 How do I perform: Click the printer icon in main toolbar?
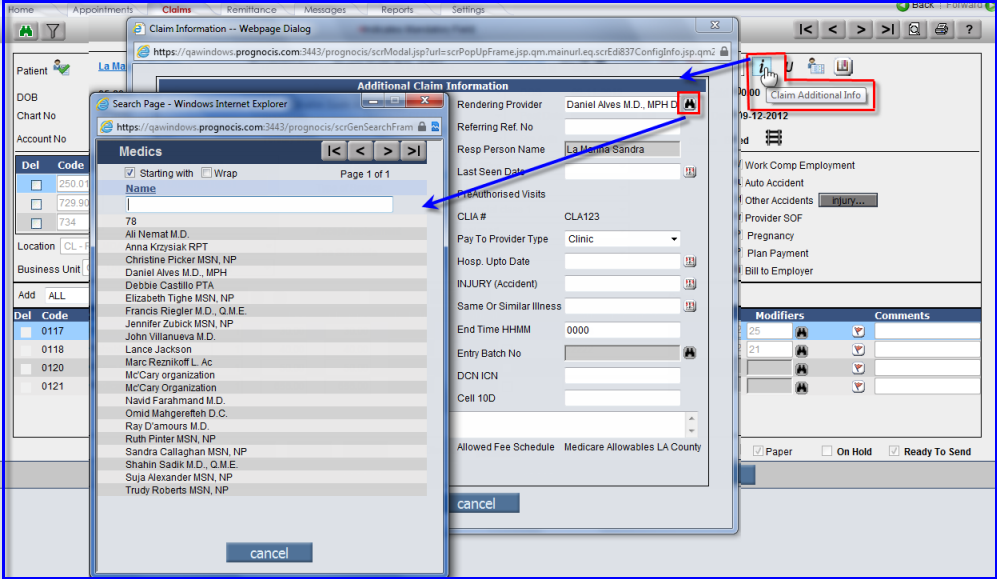(942, 29)
